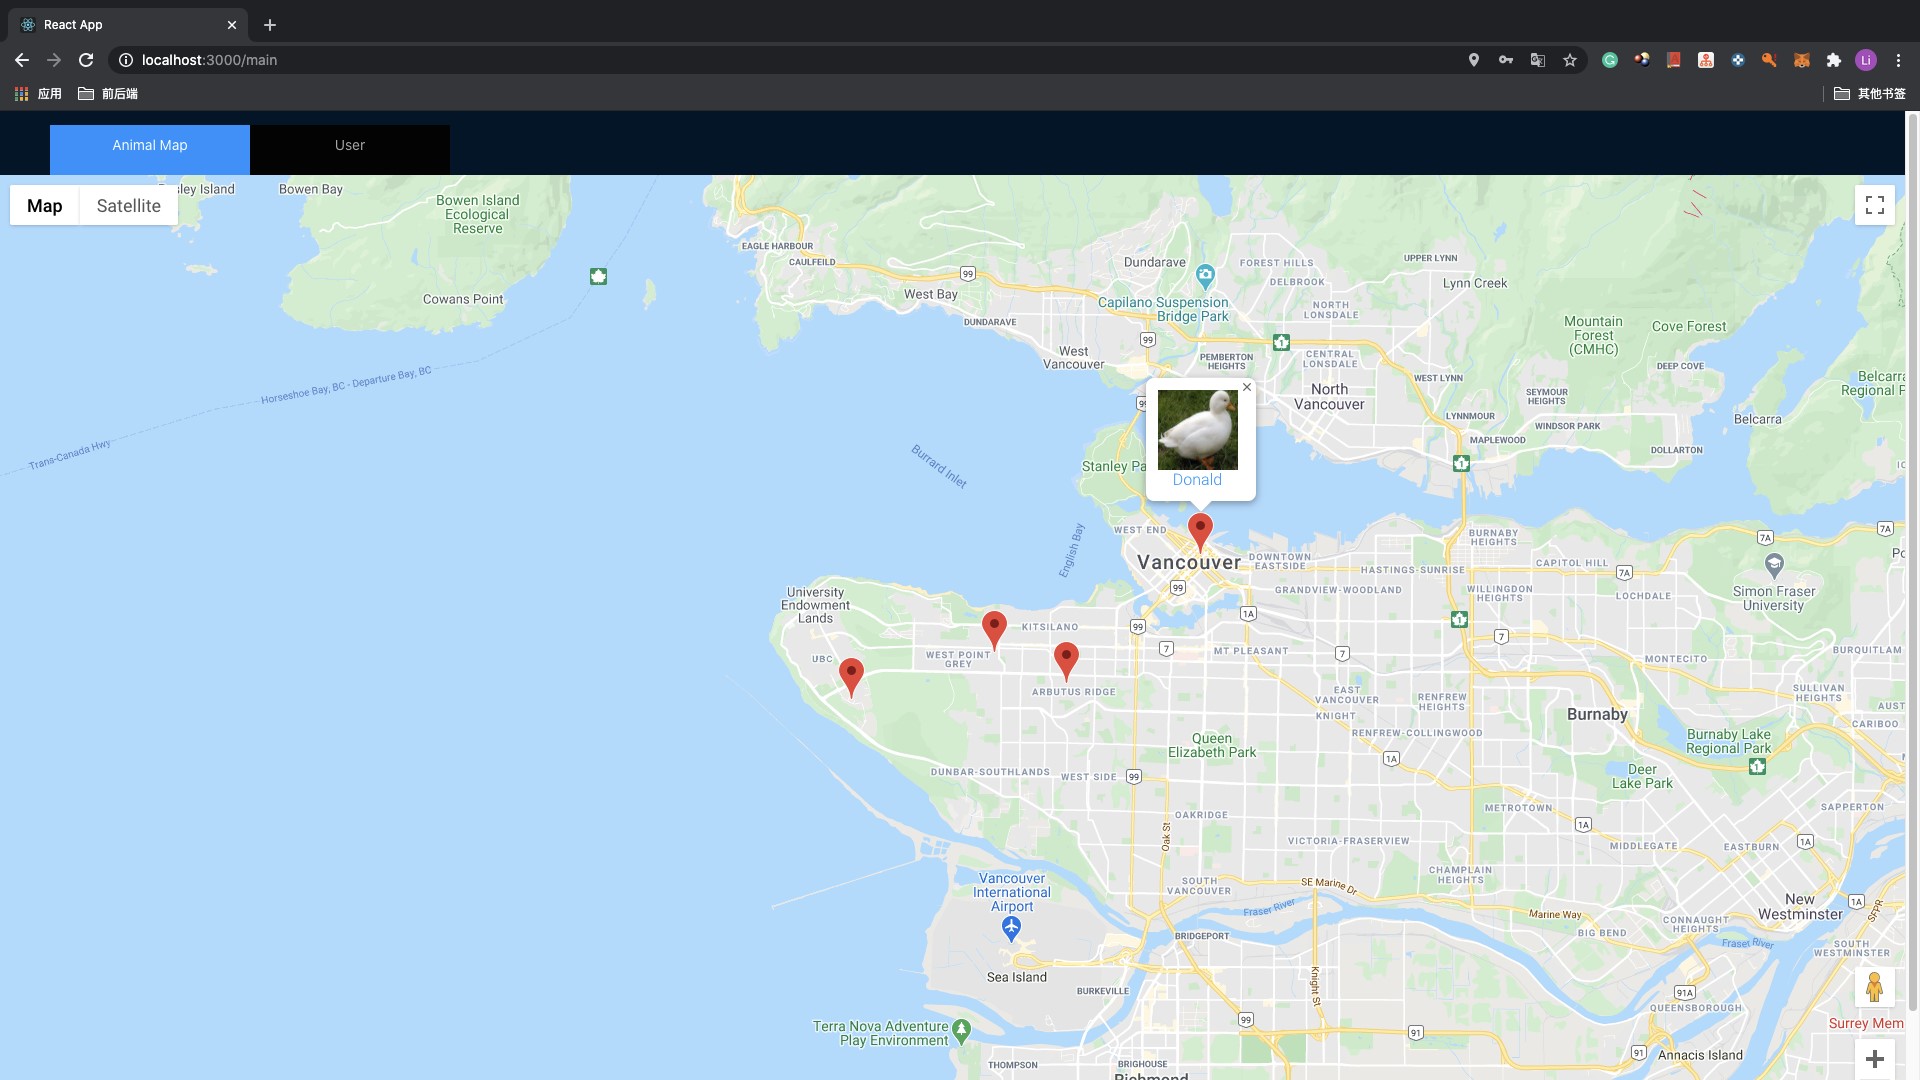The height and width of the screenshot is (1080, 1920).
Task: Click the duck photo thumbnail
Action: click(x=1197, y=429)
